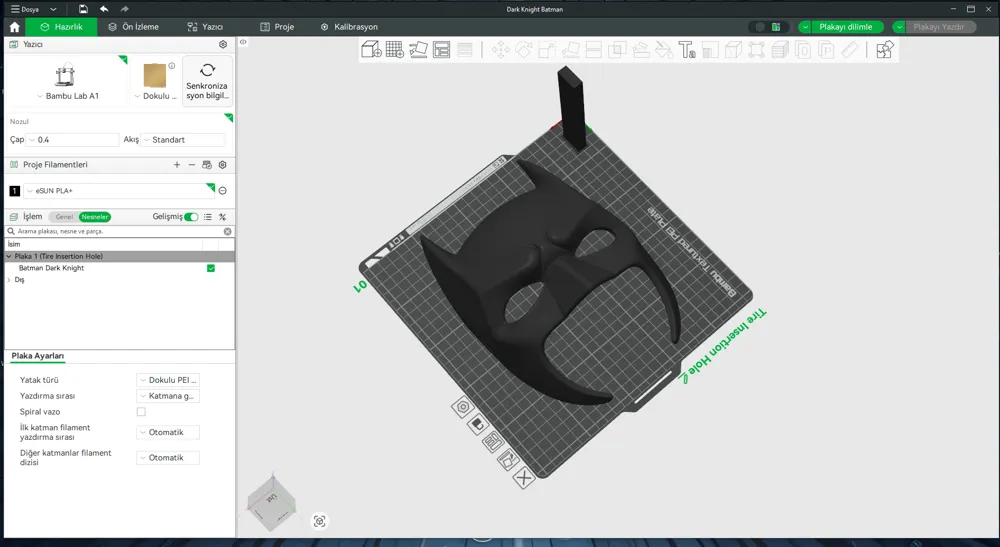
Task: Clear the object search field
Action: tap(228, 231)
